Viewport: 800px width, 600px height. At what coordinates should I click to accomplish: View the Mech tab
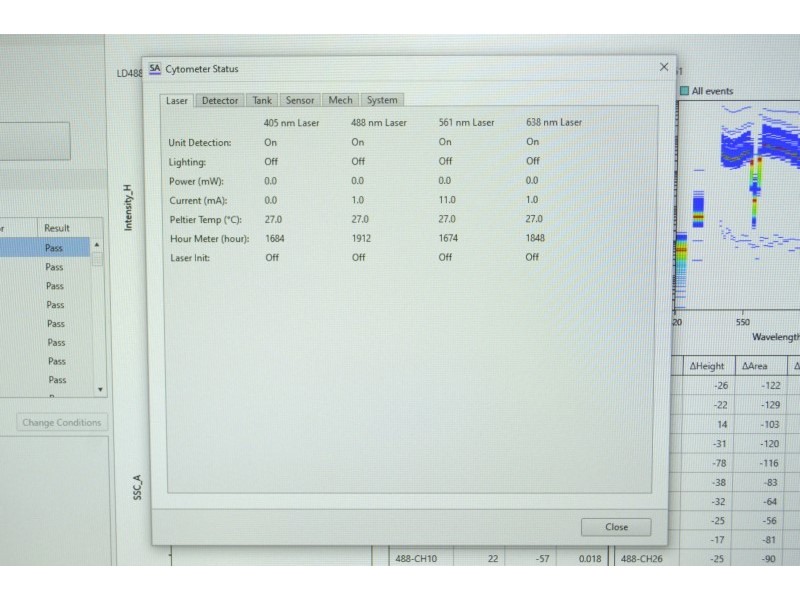point(340,100)
